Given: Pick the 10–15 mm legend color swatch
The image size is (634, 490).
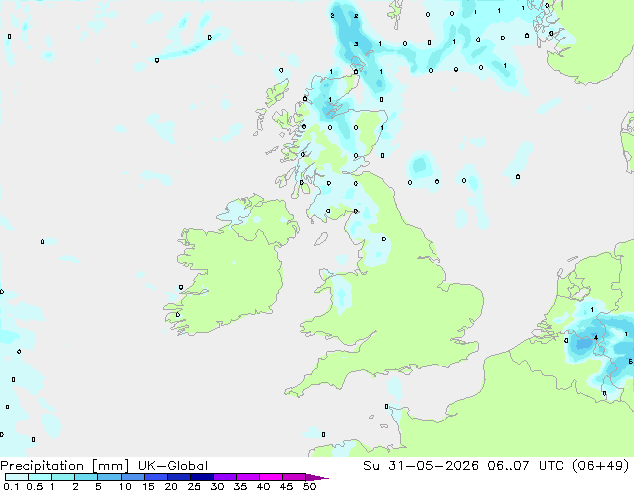Looking at the screenshot, I should pyautogui.click(x=132, y=477).
